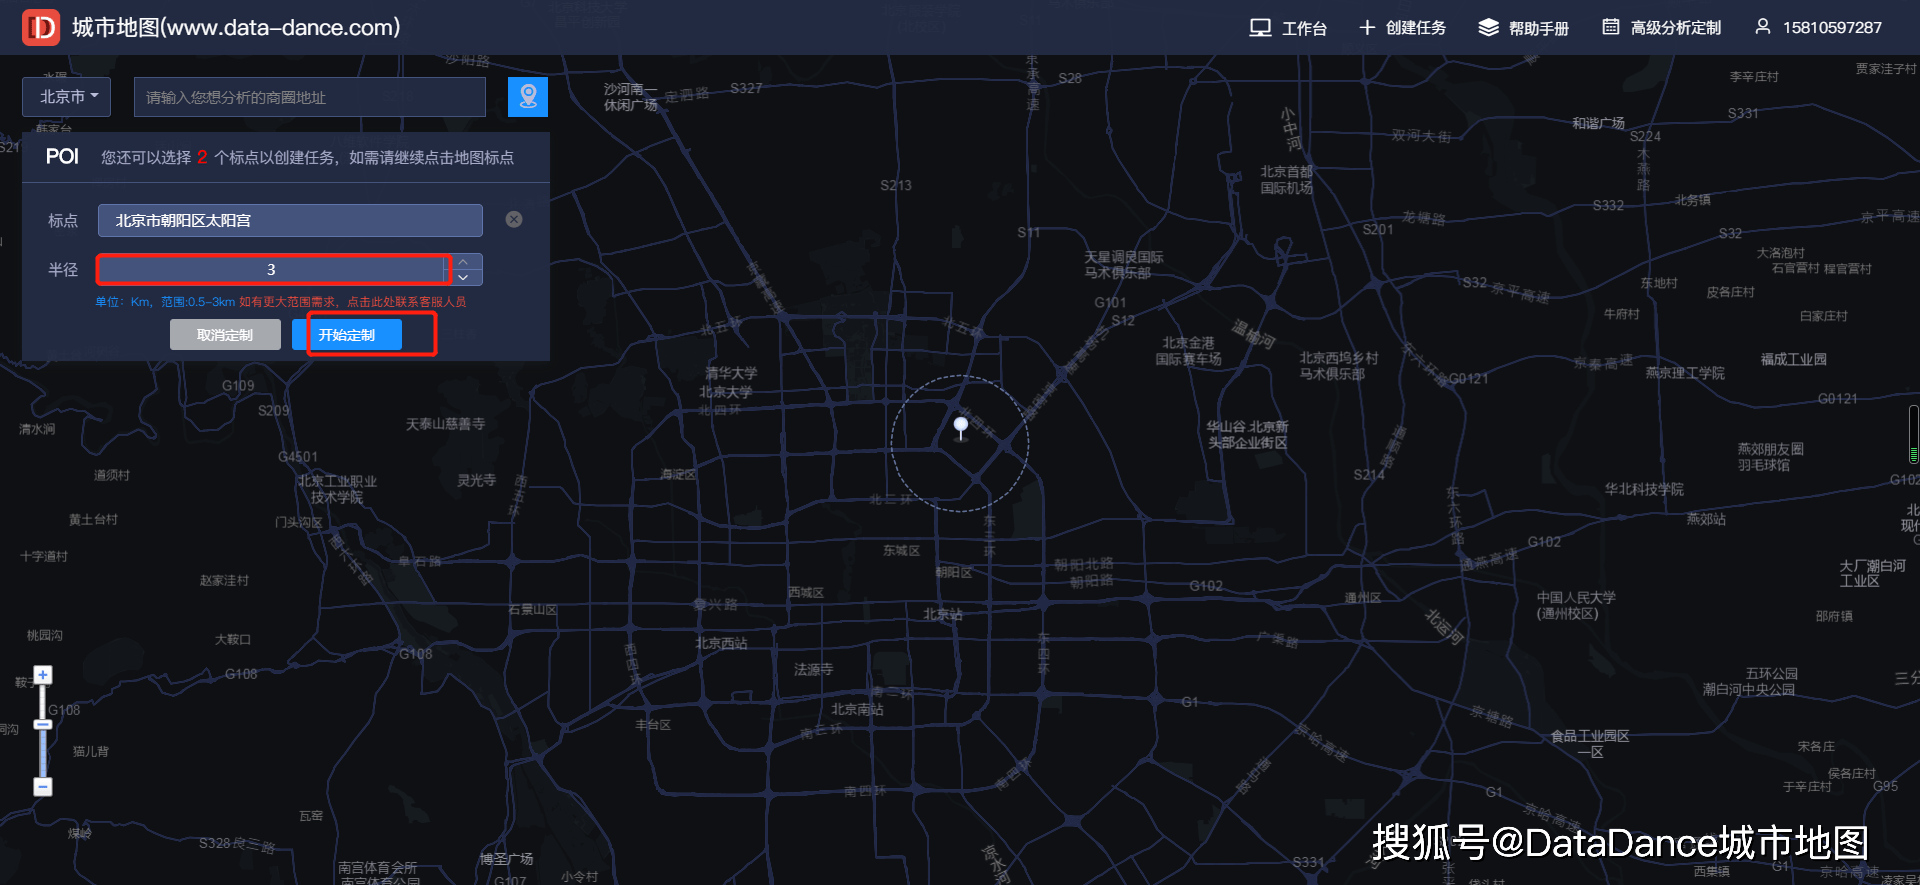This screenshot has width=1920, height=885.
Task: Open user account 15810597287
Action: (x=1818, y=28)
